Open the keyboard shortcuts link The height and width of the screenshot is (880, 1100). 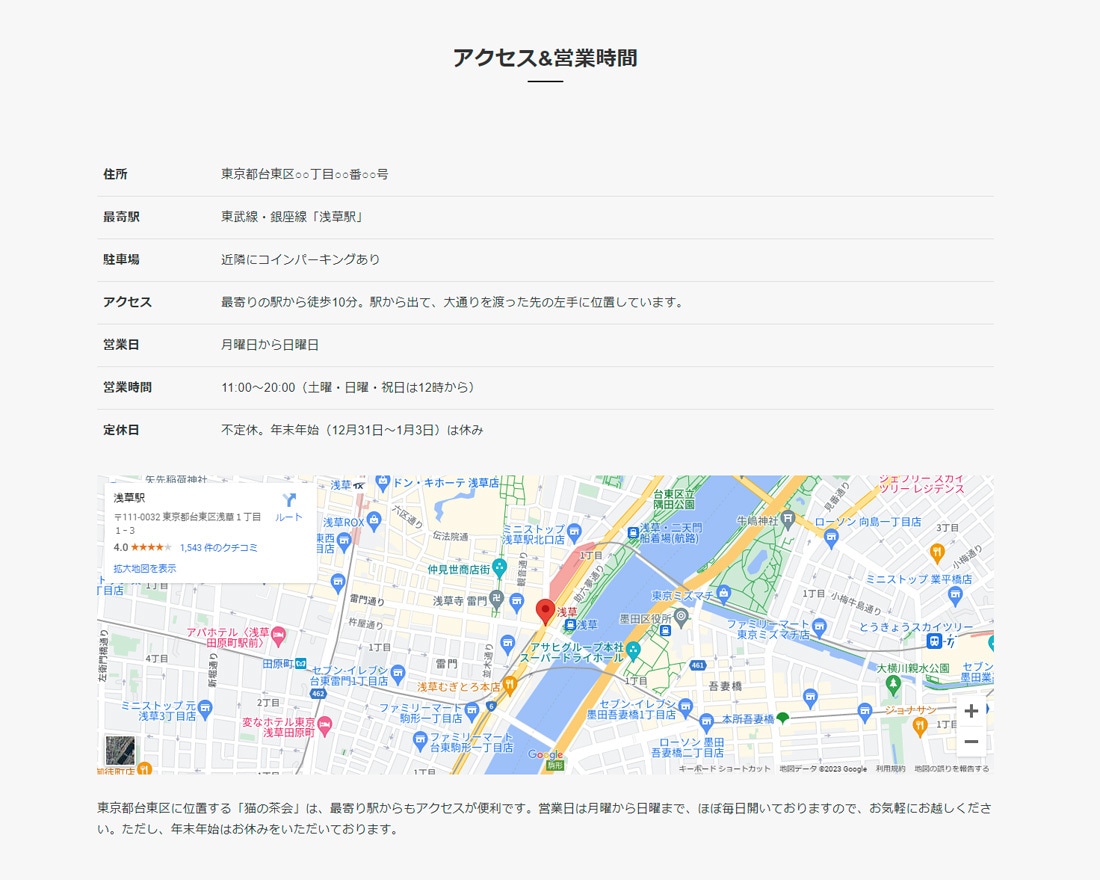[725, 769]
